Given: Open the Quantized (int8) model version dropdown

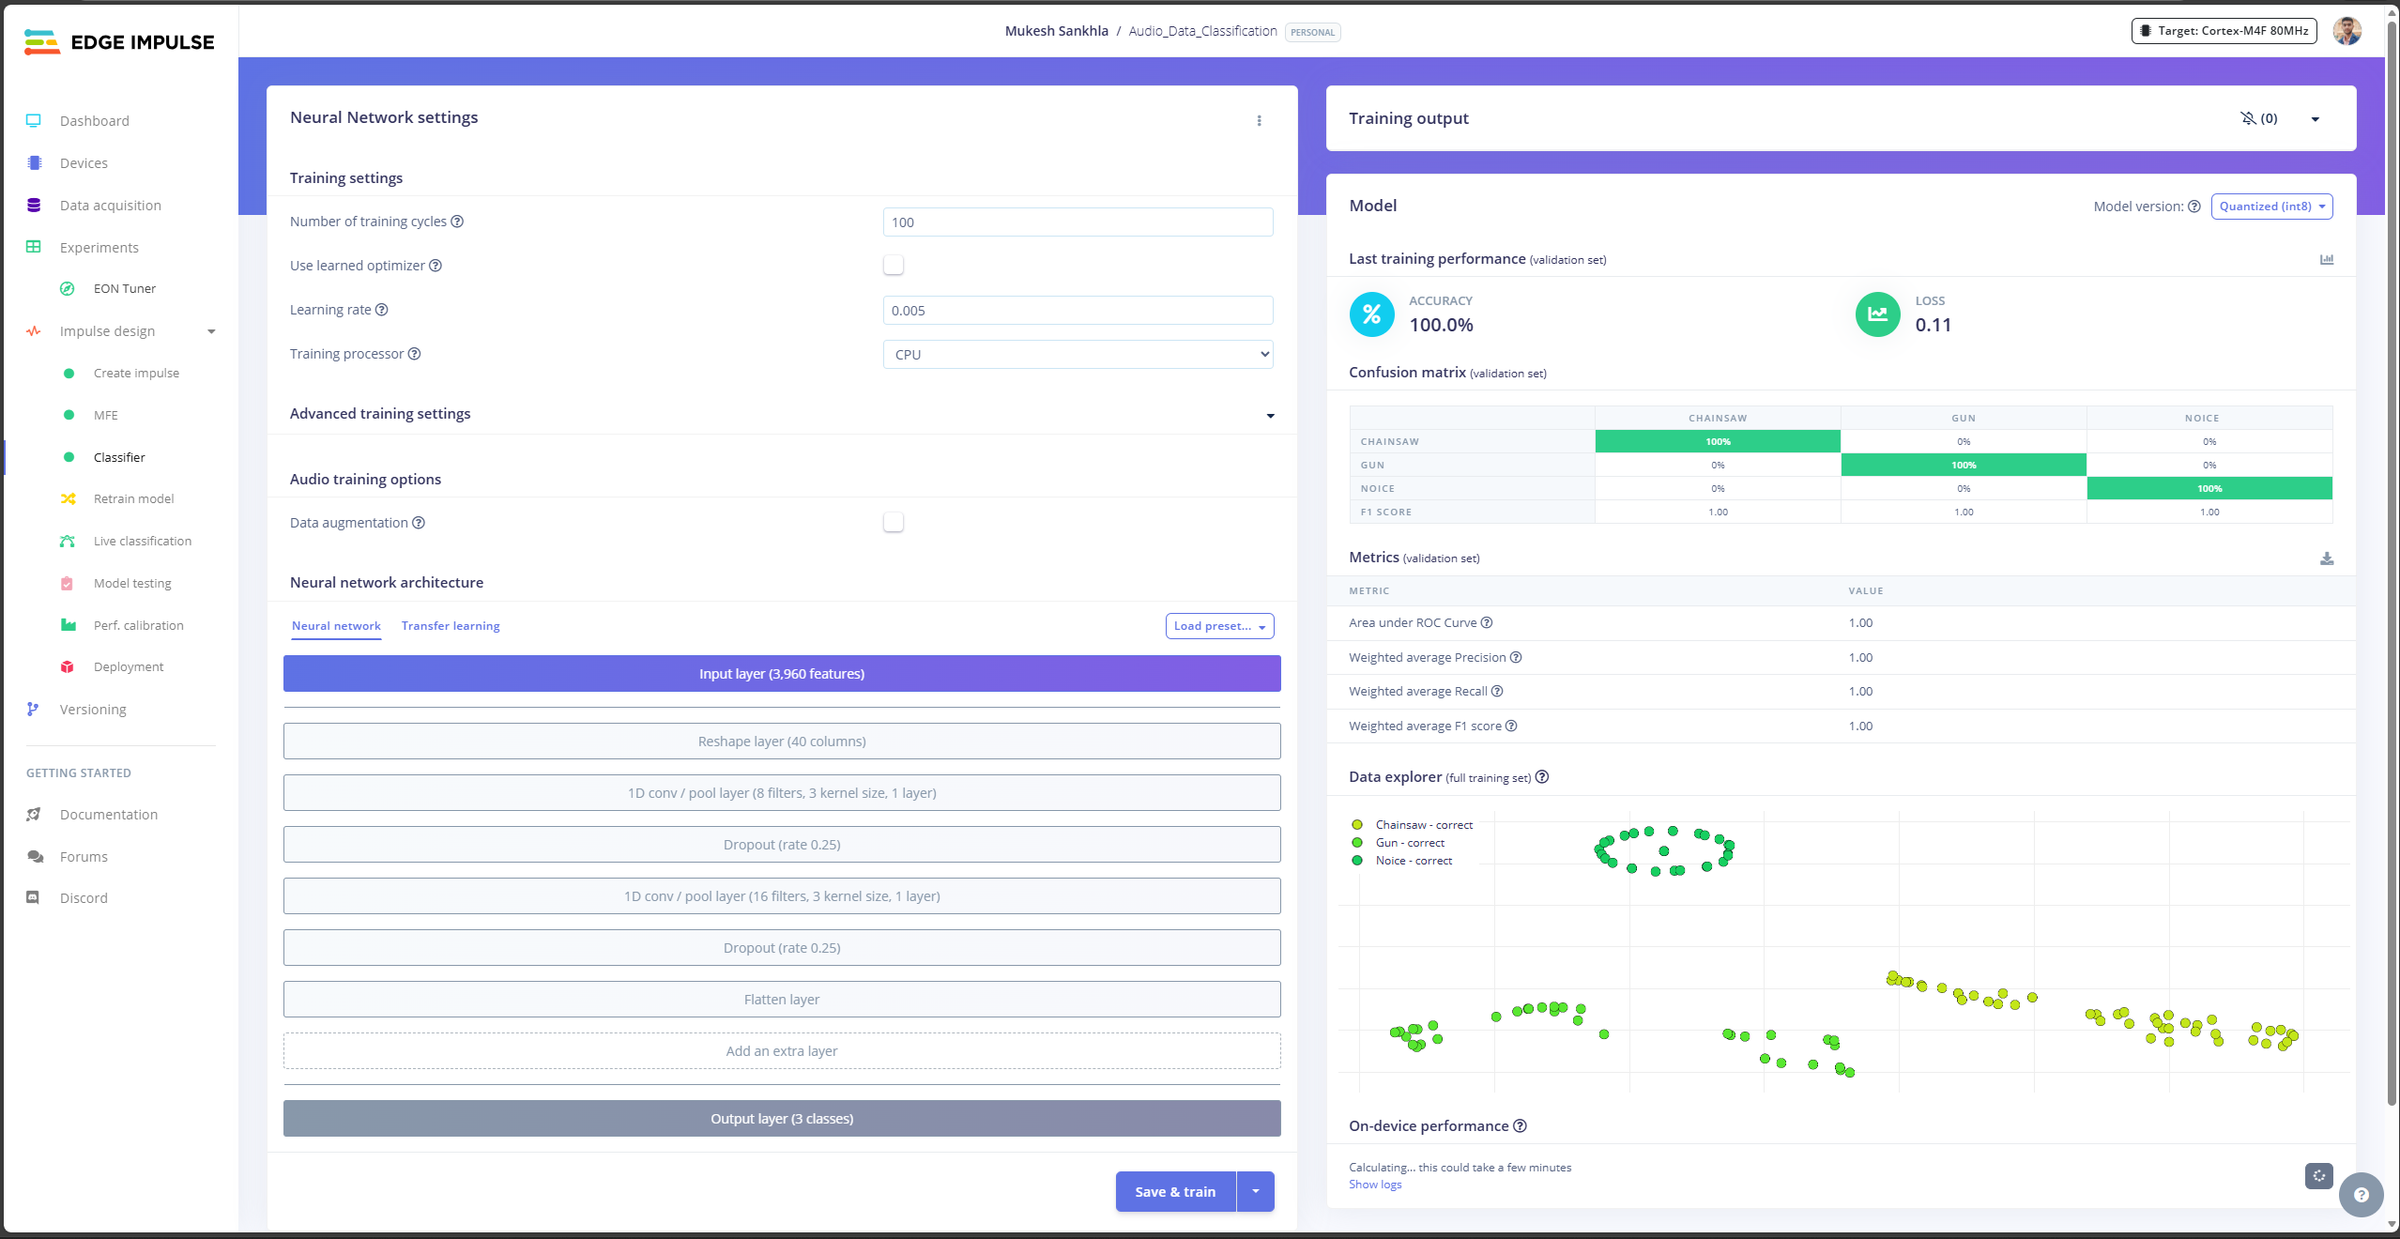Looking at the screenshot, I should pos(2271,206).
